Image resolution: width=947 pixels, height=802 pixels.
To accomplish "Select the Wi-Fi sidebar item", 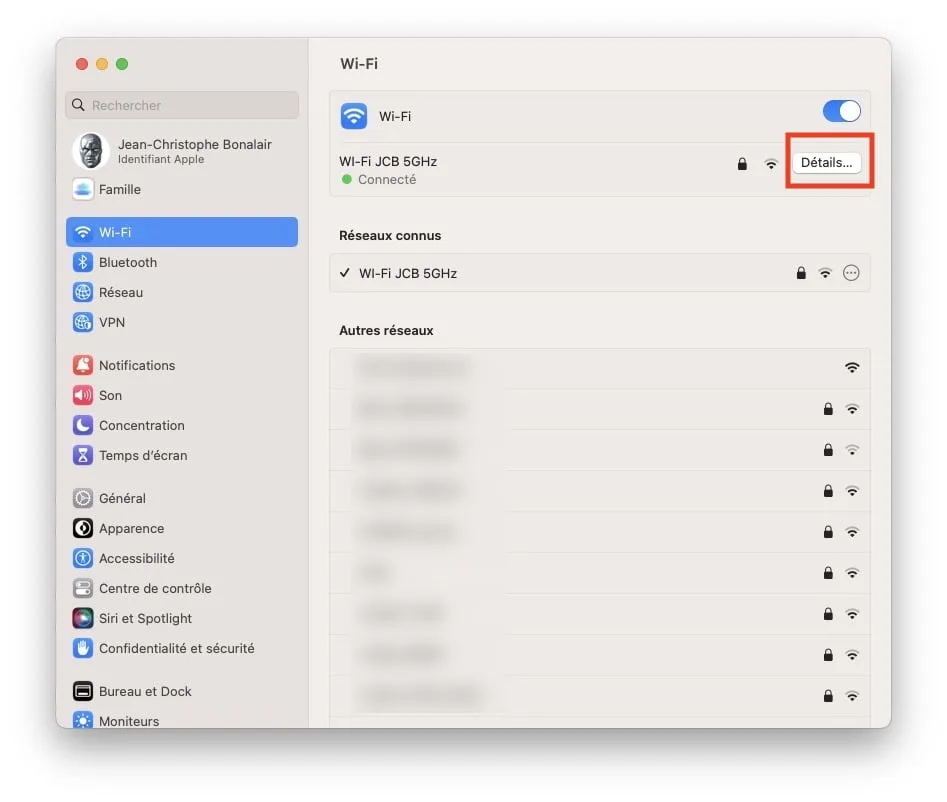I will point(182,232).
